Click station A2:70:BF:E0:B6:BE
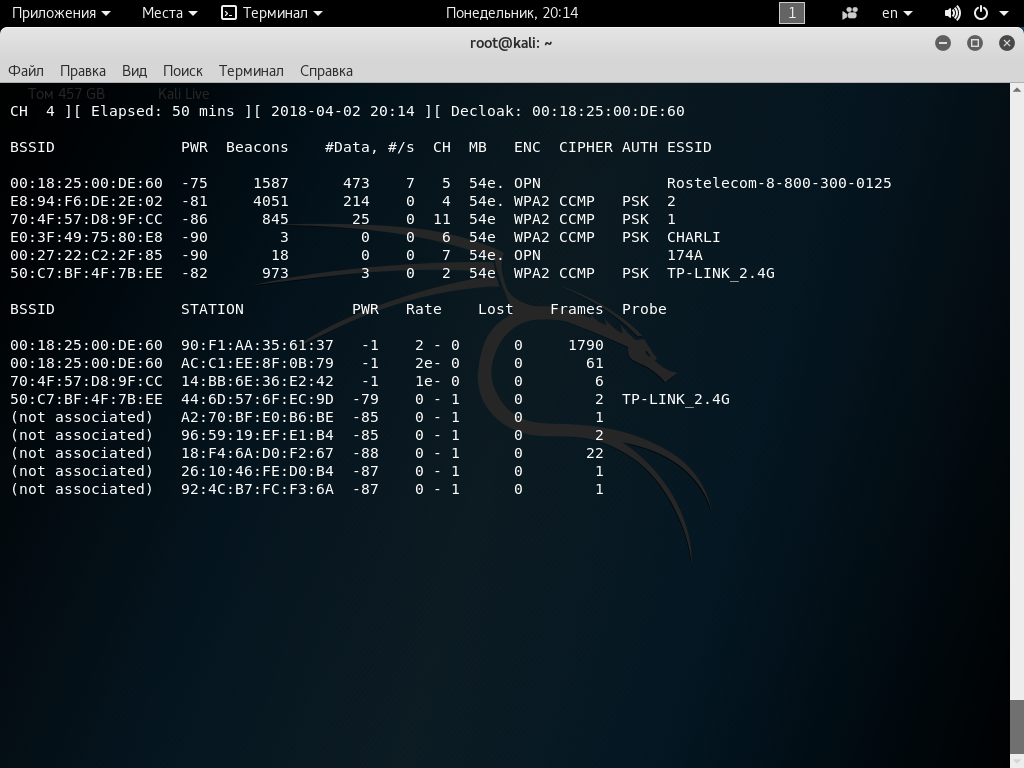Image resolution: width=1024 pixels, height=768 pixels. (257, 417)
